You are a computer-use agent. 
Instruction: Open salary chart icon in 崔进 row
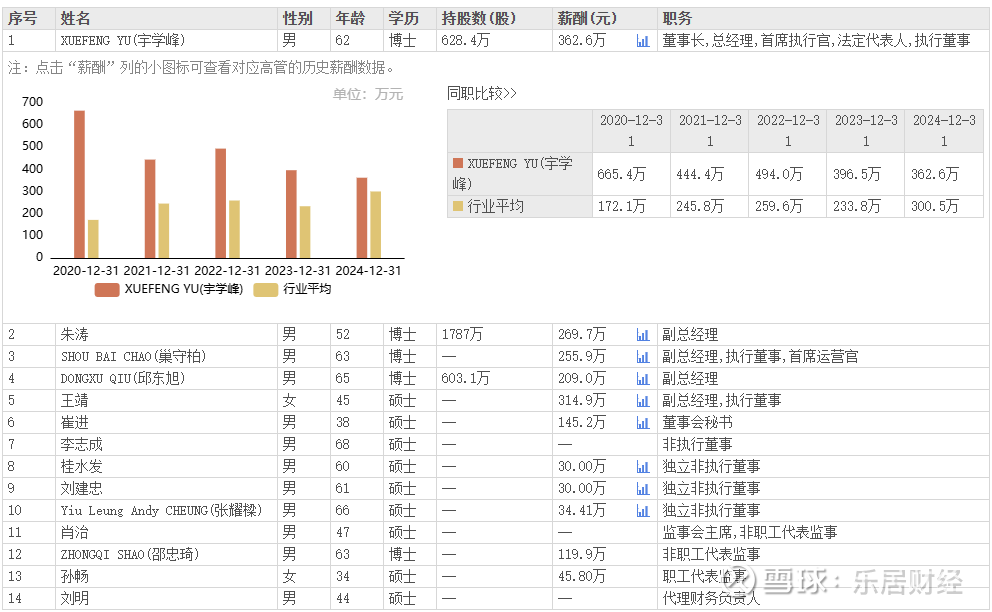click(643, 423)
